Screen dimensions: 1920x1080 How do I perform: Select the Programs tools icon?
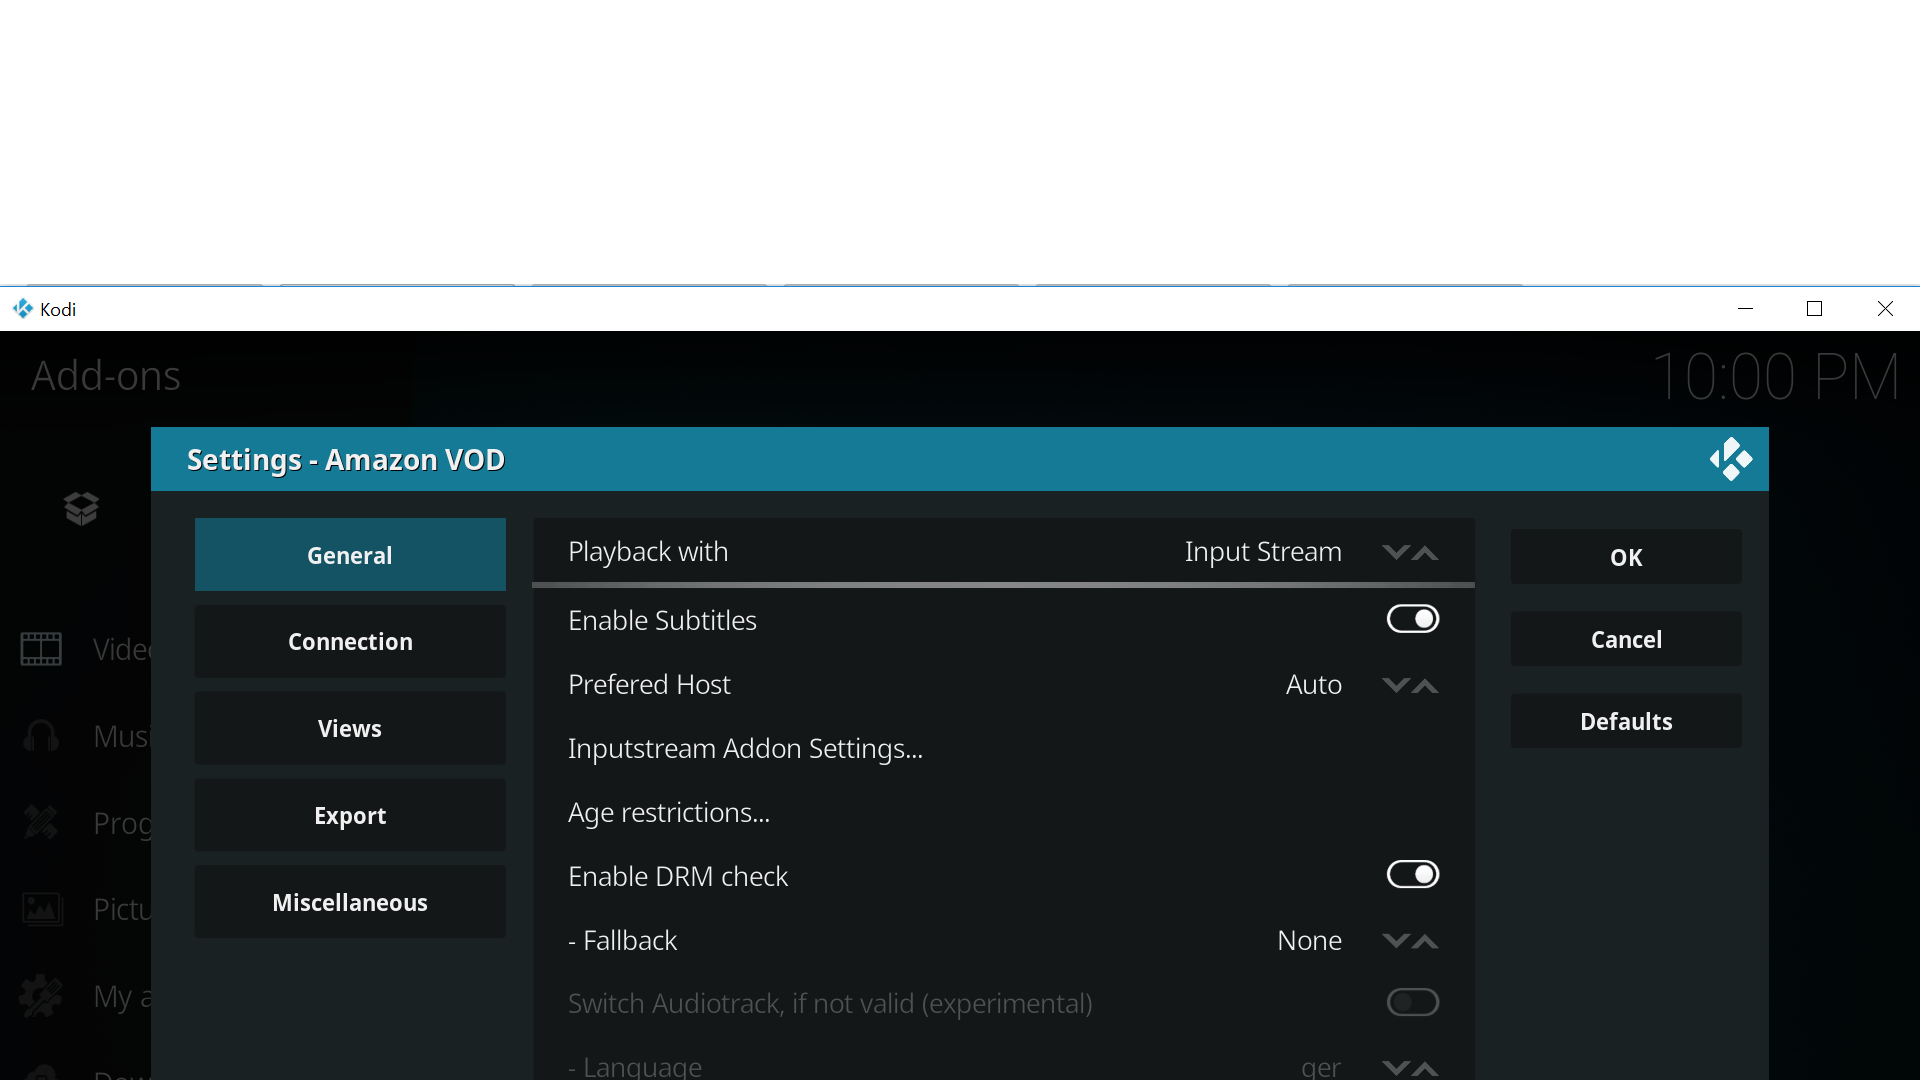41,822
